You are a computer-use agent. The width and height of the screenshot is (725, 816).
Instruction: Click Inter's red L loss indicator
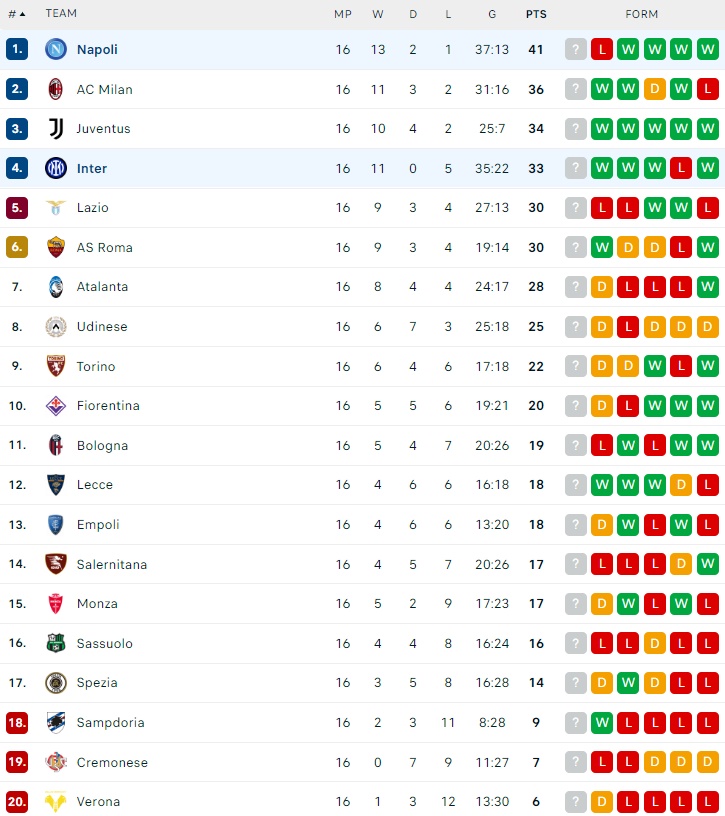(x=679, y=168)
